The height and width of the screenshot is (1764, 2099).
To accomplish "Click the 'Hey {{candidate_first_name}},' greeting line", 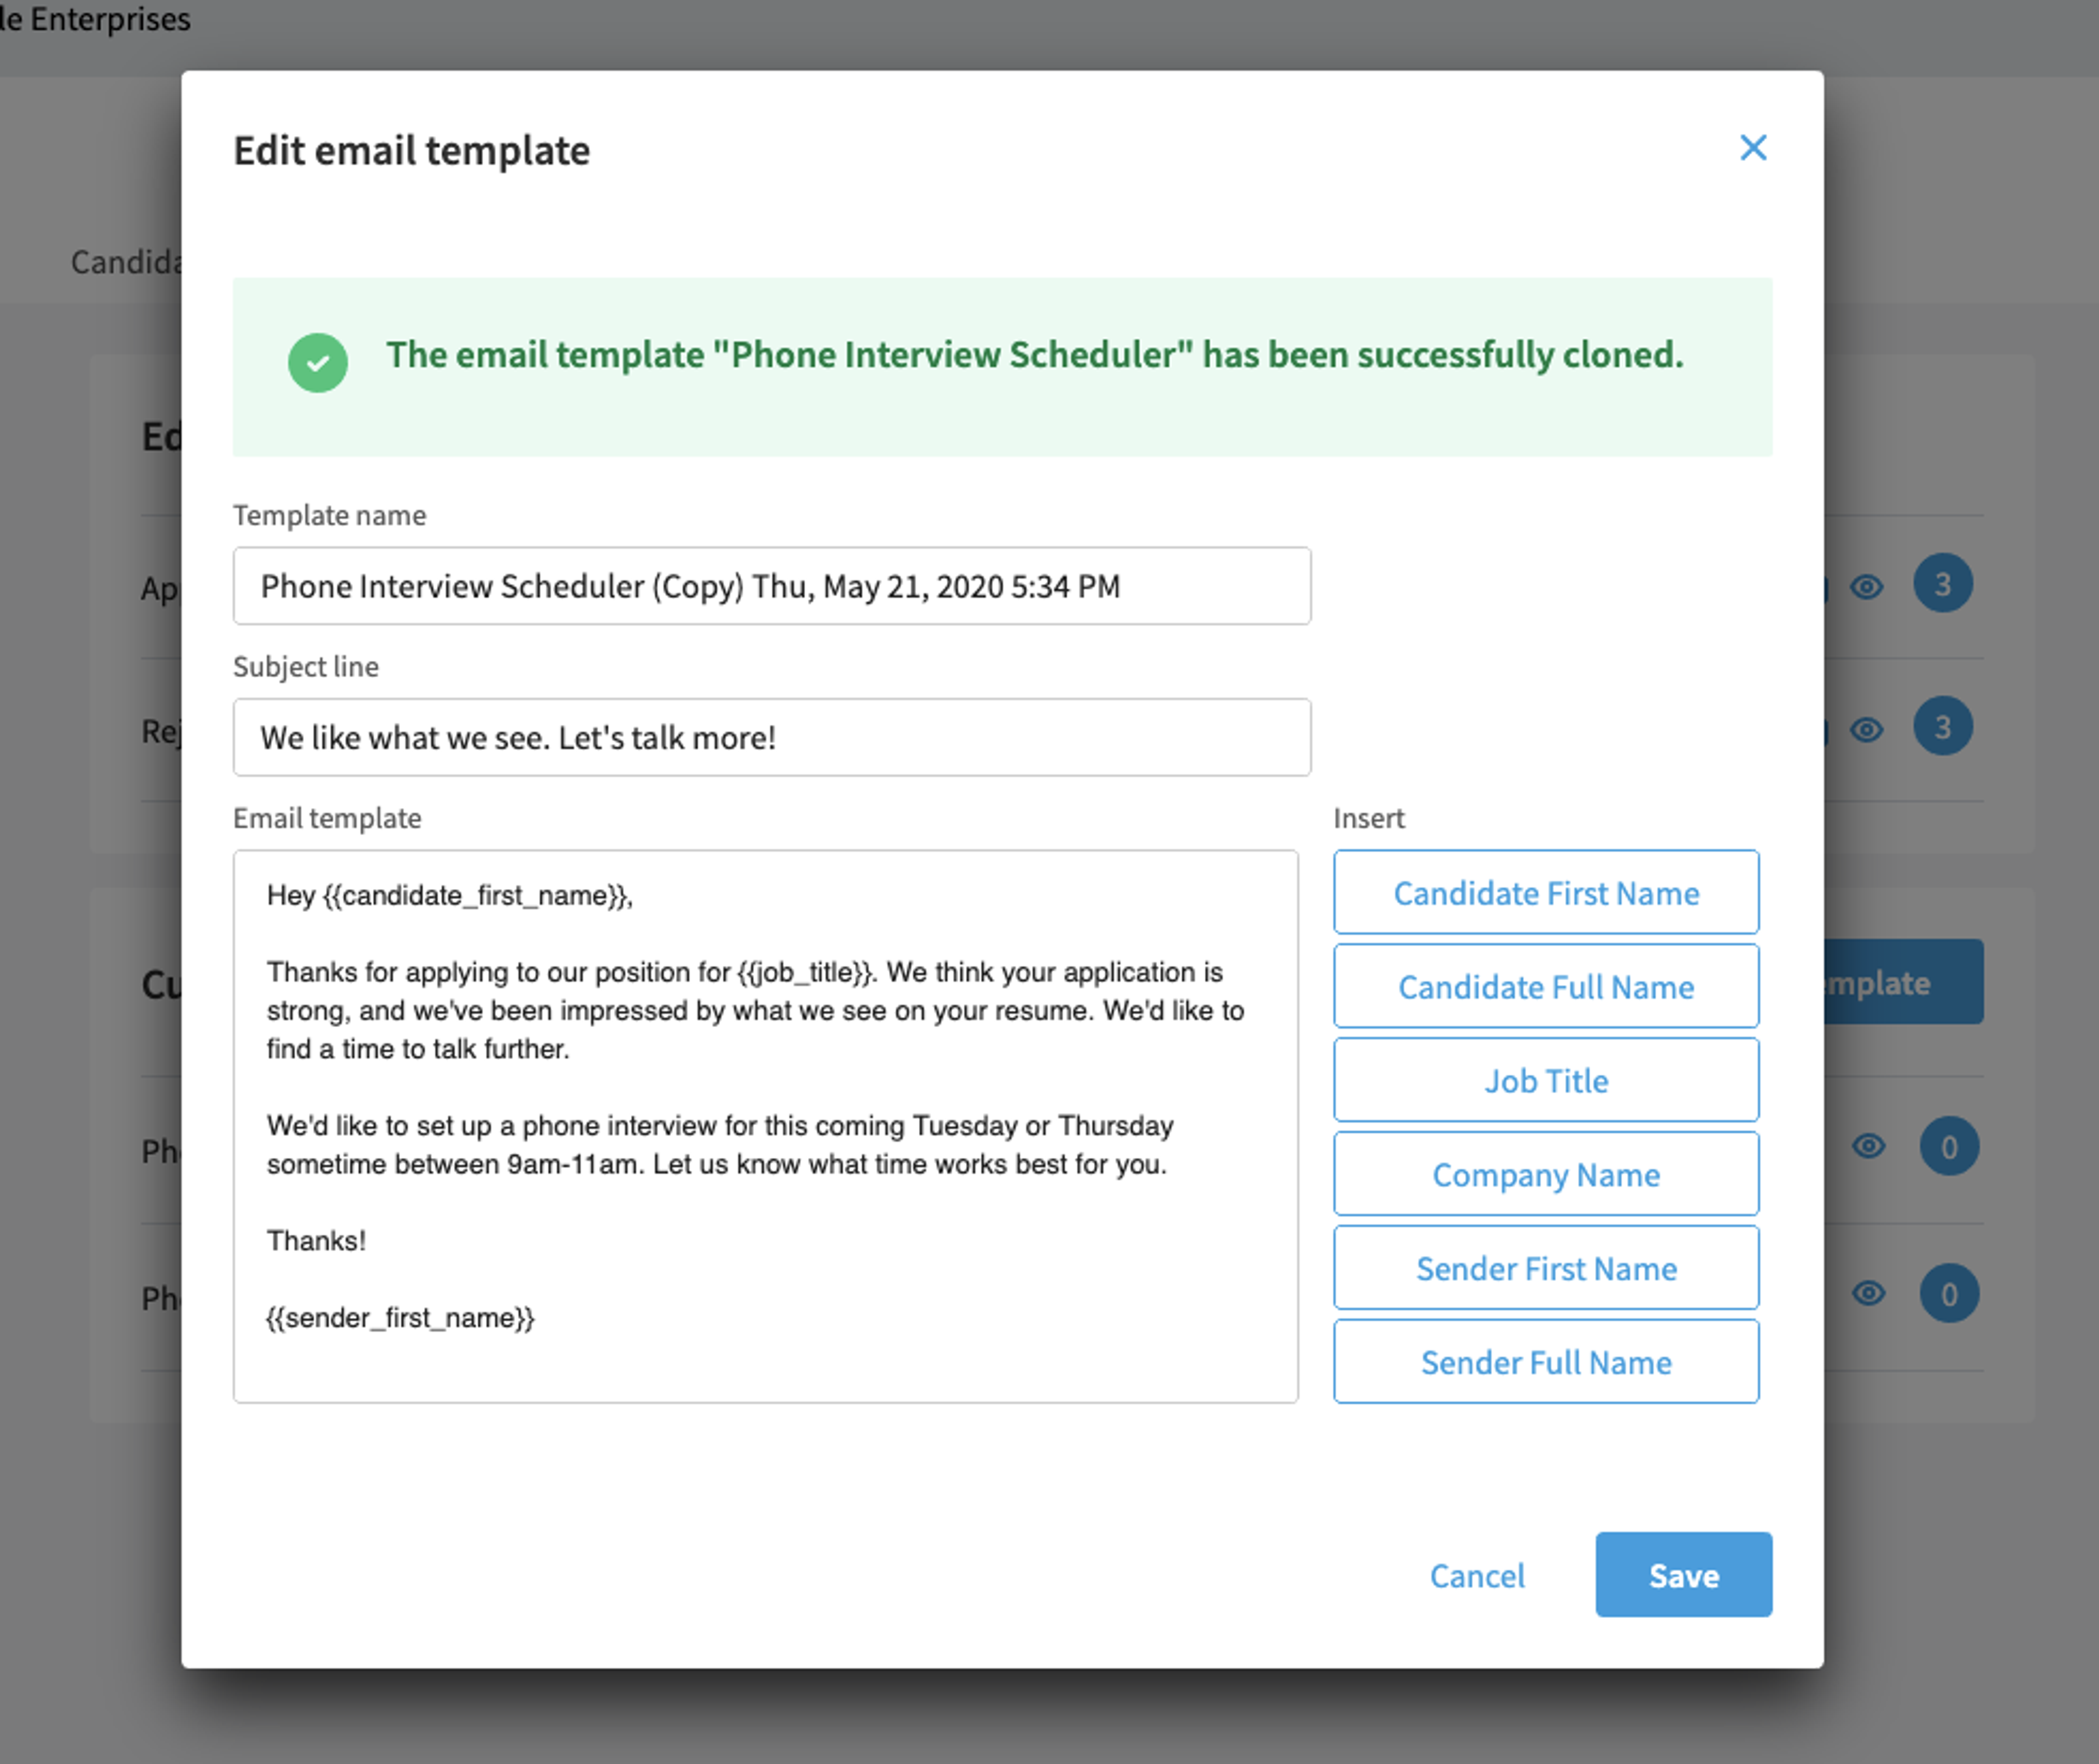I will (x=450, y=895).
